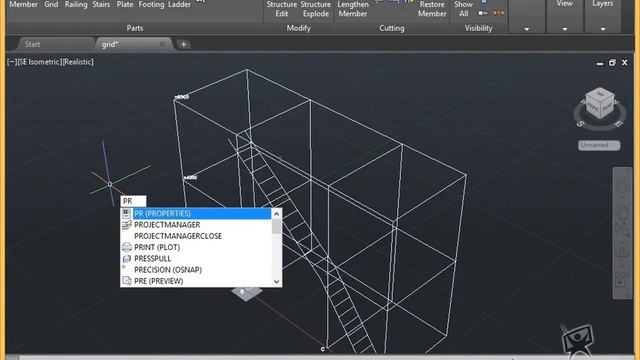Choose the Stairs tool
This screenshot has height=360, width=640.
tap(101, 4)
